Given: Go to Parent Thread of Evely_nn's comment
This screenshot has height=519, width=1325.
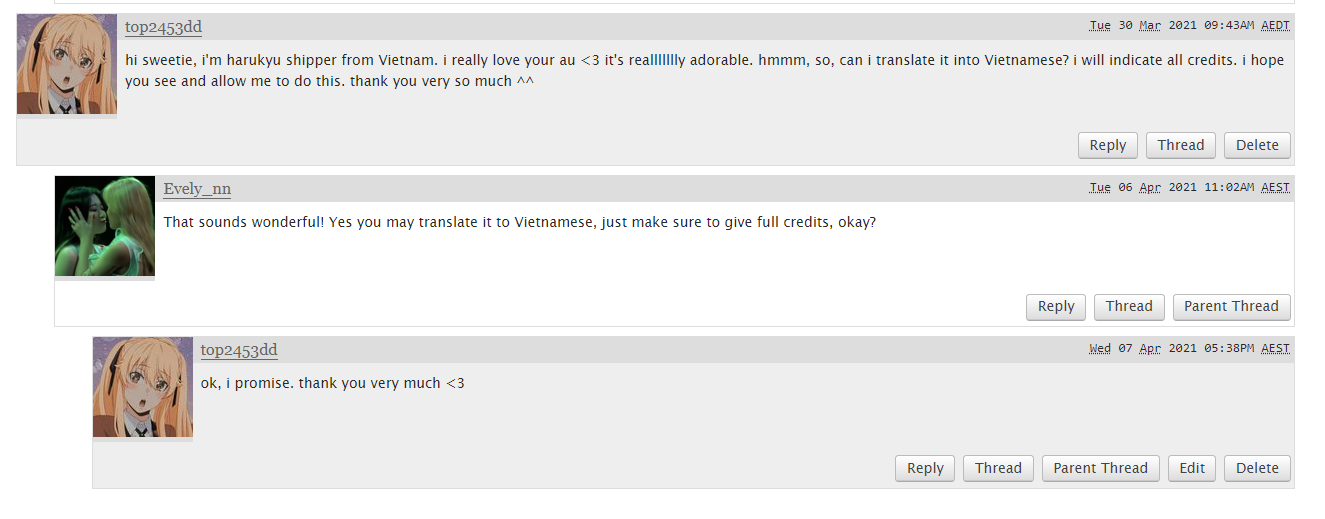Looking at the screenshot, I should point(1231,307).
